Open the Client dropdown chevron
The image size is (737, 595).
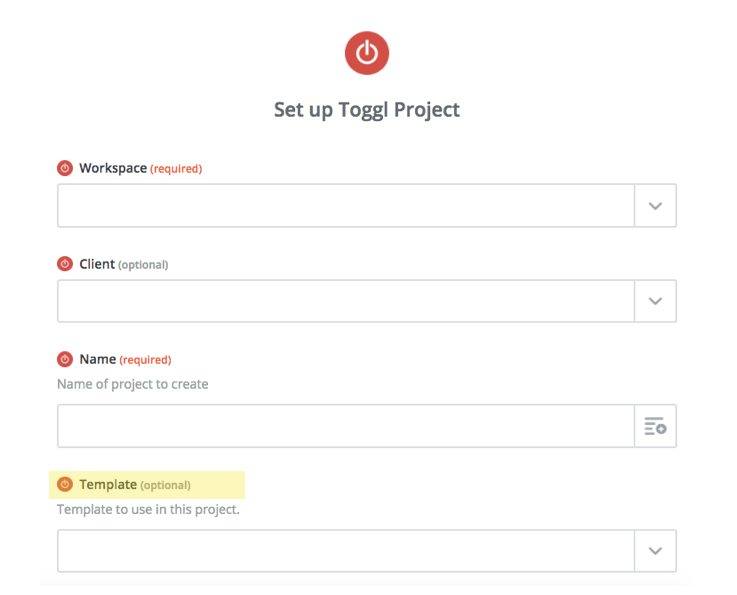point(655,301)
